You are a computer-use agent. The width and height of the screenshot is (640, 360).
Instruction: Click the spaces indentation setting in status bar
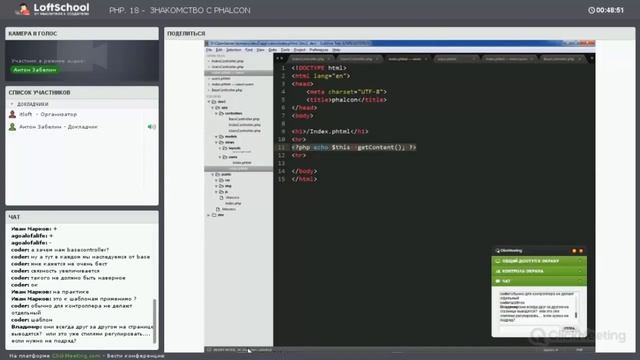550,350
